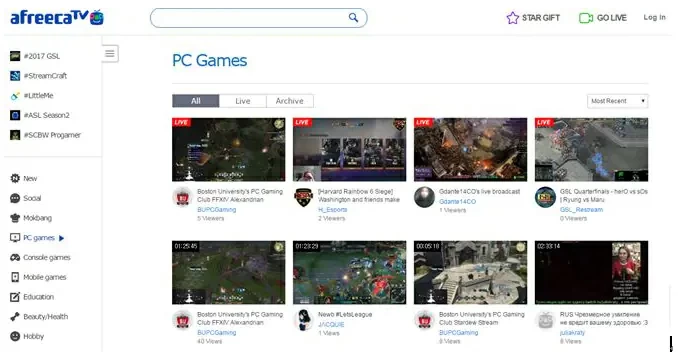Open the #StreamCraft hashtag link

click(x=45, y=76)
